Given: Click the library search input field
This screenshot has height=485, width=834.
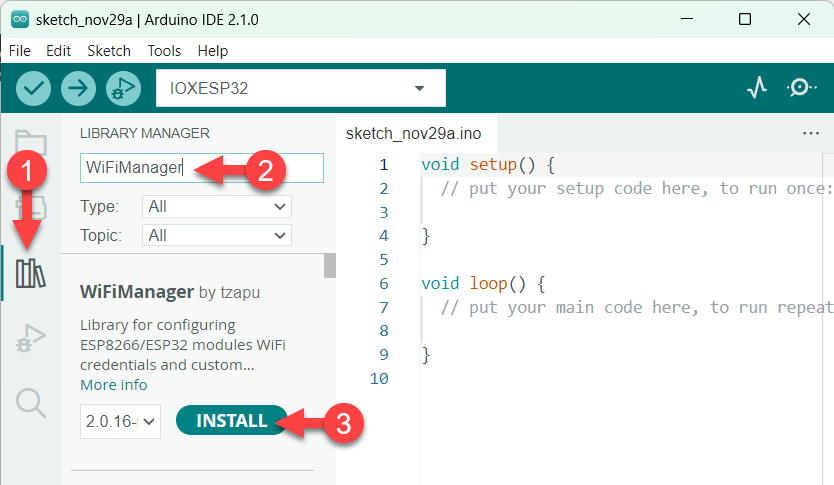Looking at the screenshot, I should 202,168.
